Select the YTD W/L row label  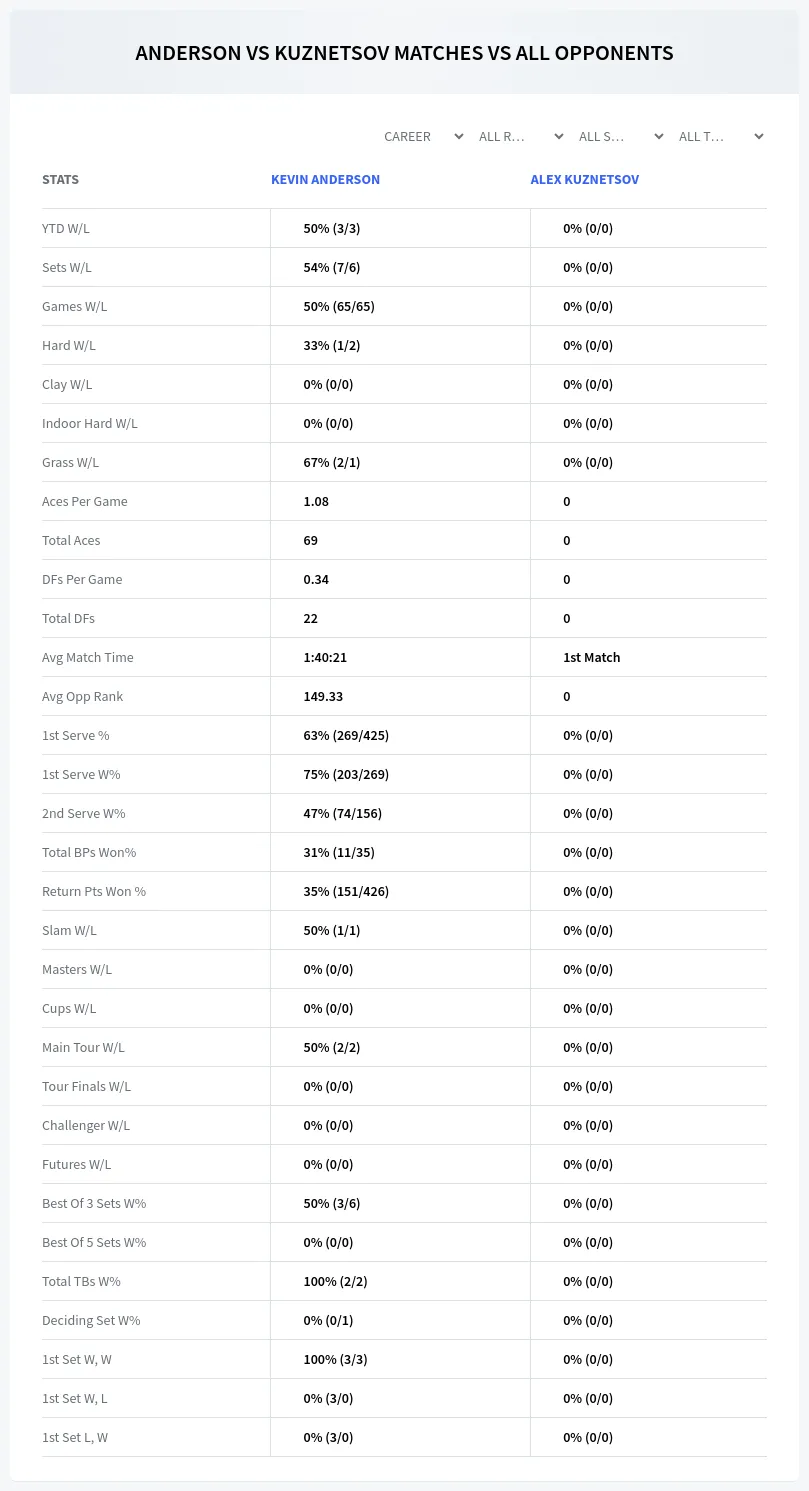pos(66,228)
